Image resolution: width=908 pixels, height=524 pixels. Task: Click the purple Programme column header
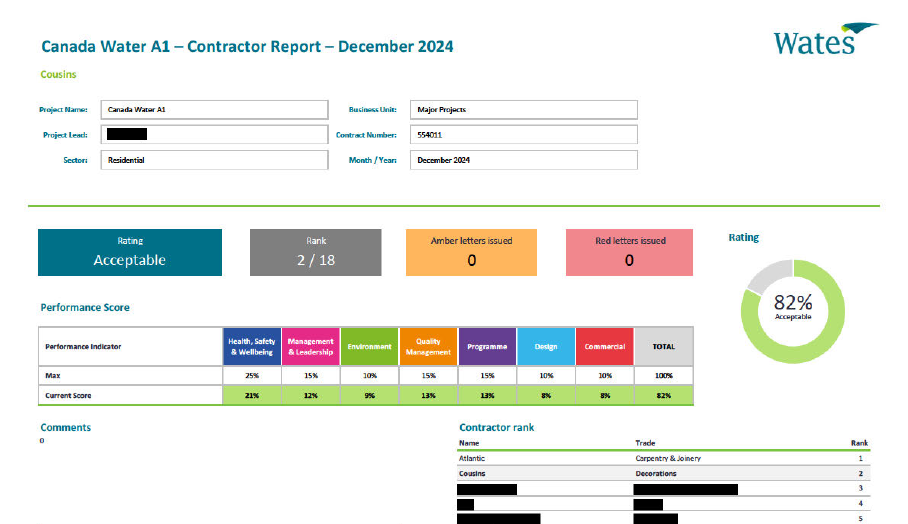(x=487, y=347)
